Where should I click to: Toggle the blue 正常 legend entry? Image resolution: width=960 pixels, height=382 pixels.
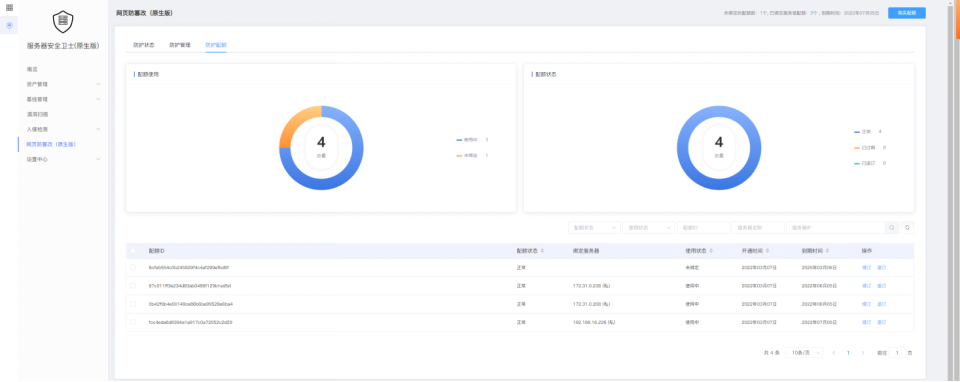(868, 132)
